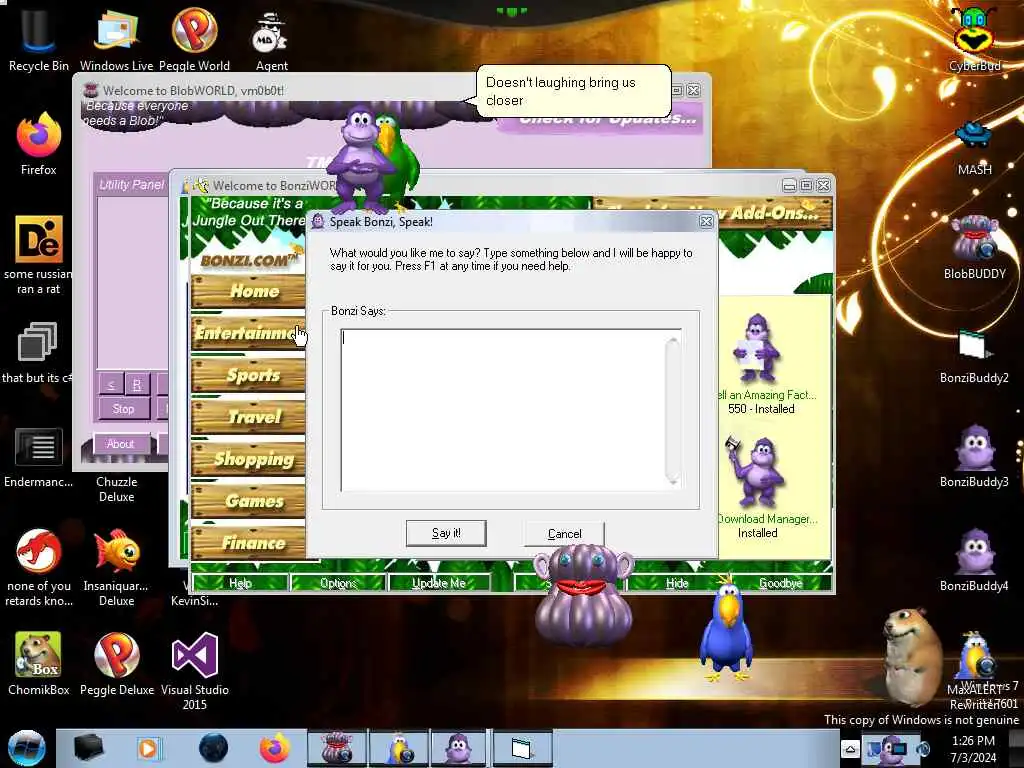Open the Windows Start menu orb
This screenshot has width=1024, height=768.
point(26,748)
